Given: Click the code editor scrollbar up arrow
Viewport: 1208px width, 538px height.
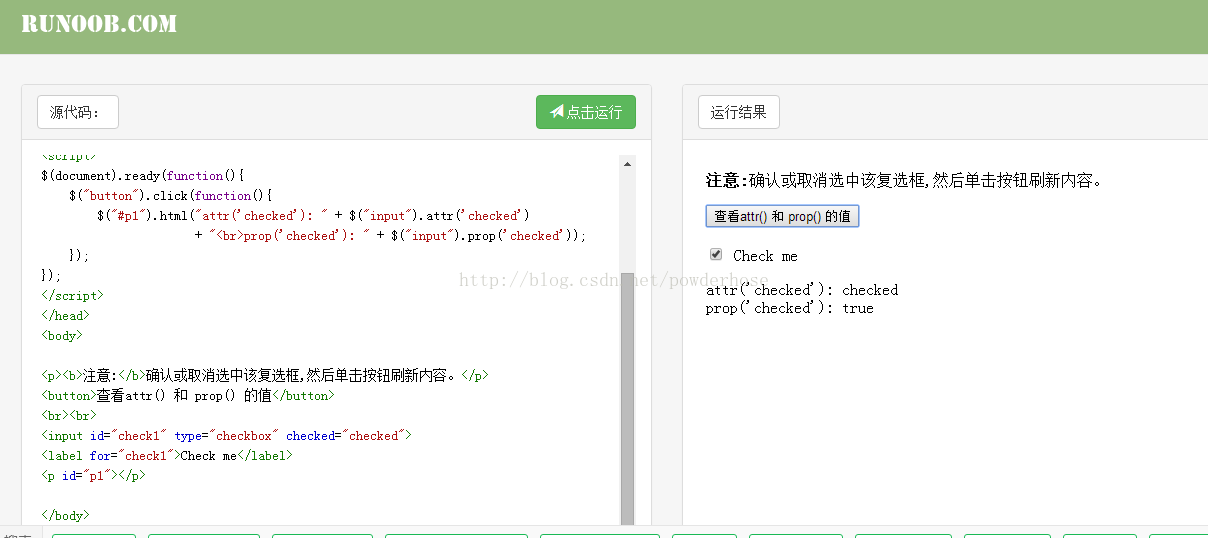Looking at the screenshot, I should (x=627, y=163).
